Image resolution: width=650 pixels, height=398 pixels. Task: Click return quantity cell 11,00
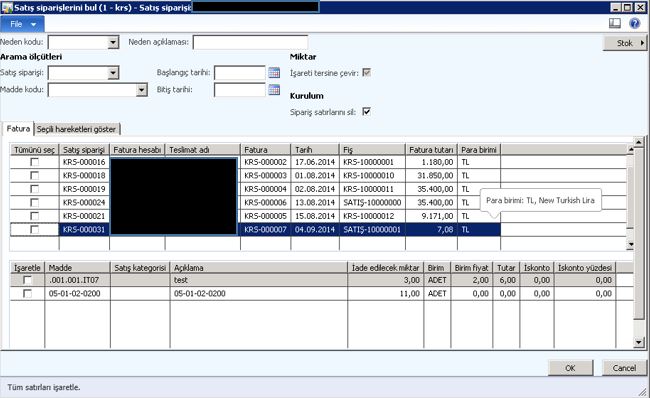pos(386,294)
